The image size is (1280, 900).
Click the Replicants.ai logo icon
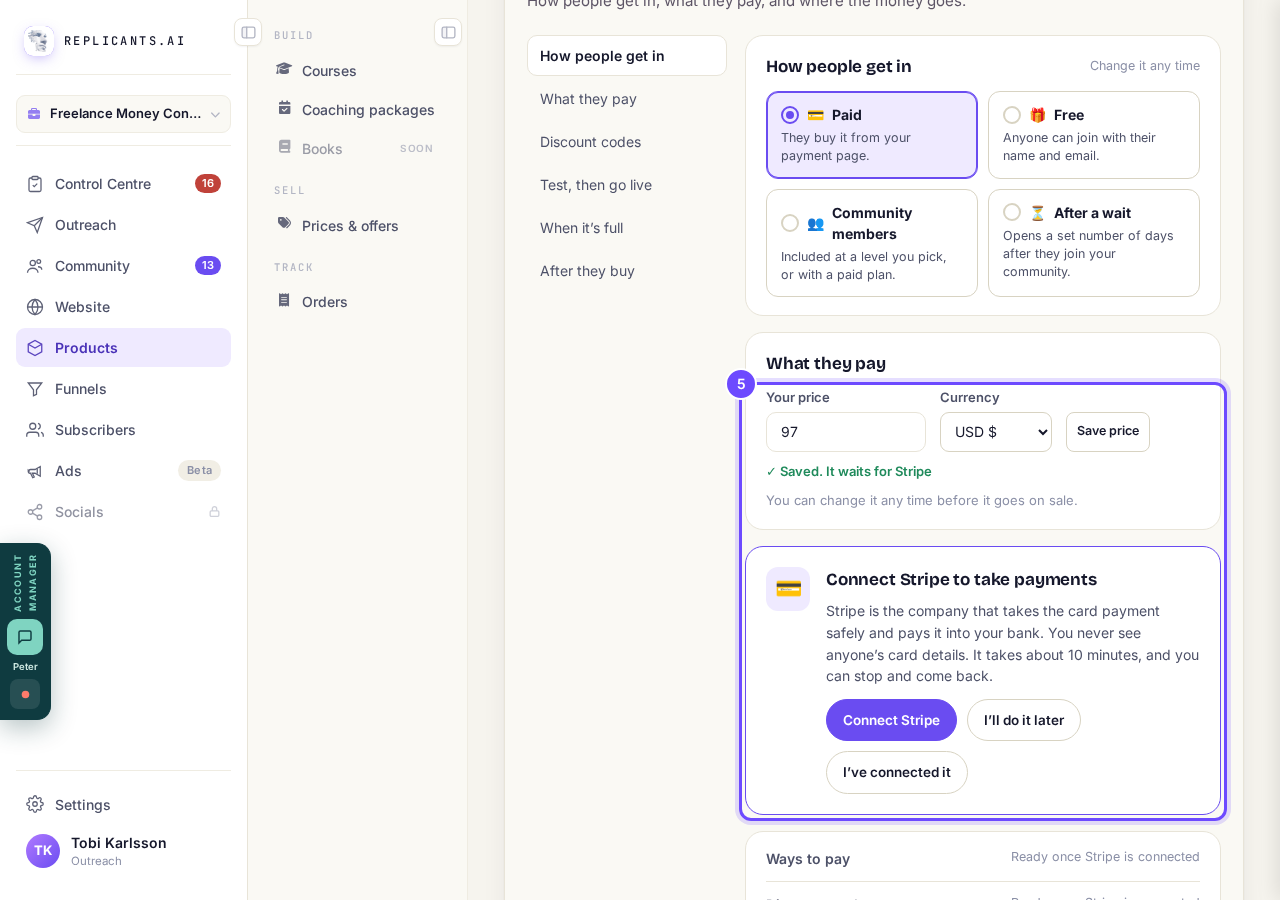pyautogui.click(x=39, y=41)
